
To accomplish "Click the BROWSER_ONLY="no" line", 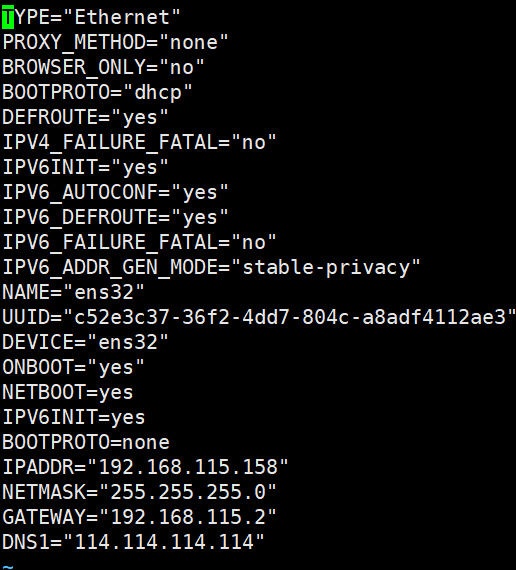I will [x=103, y=67].
